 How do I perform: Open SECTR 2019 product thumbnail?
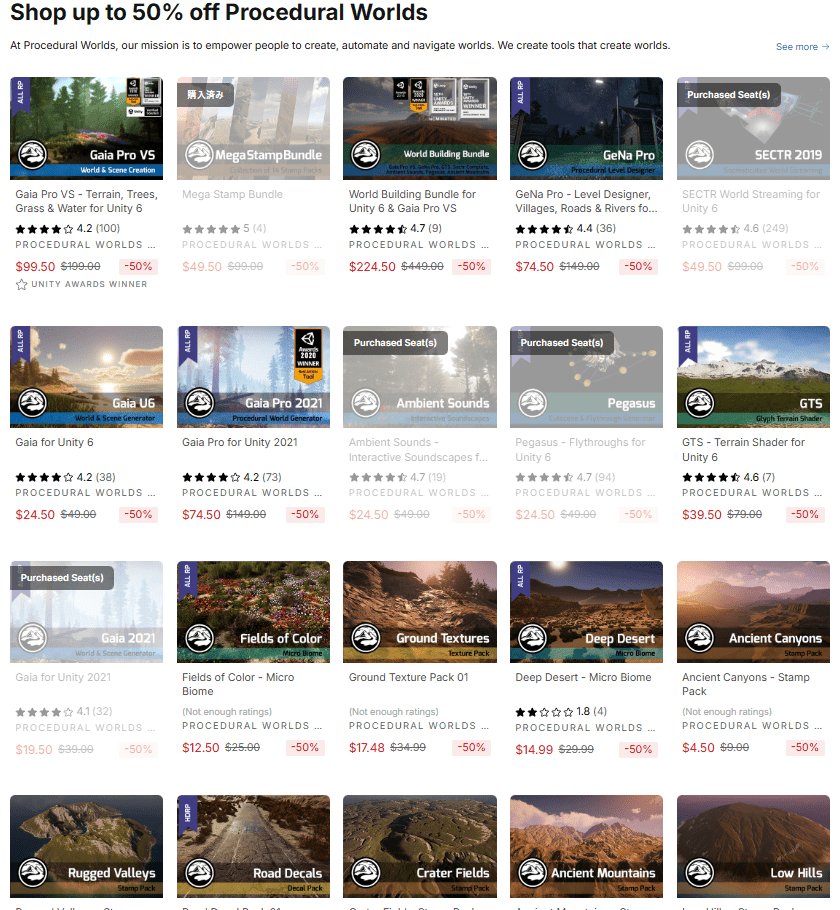(753, 128)
